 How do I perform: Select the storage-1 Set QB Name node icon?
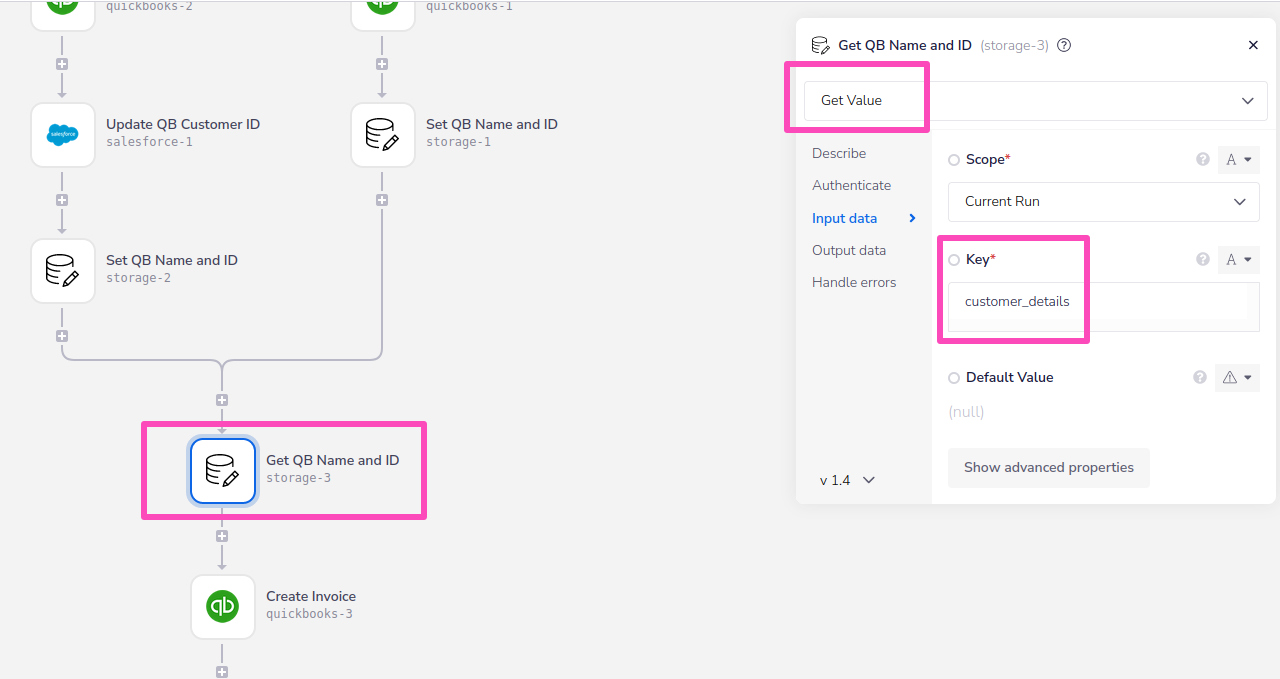383,134
